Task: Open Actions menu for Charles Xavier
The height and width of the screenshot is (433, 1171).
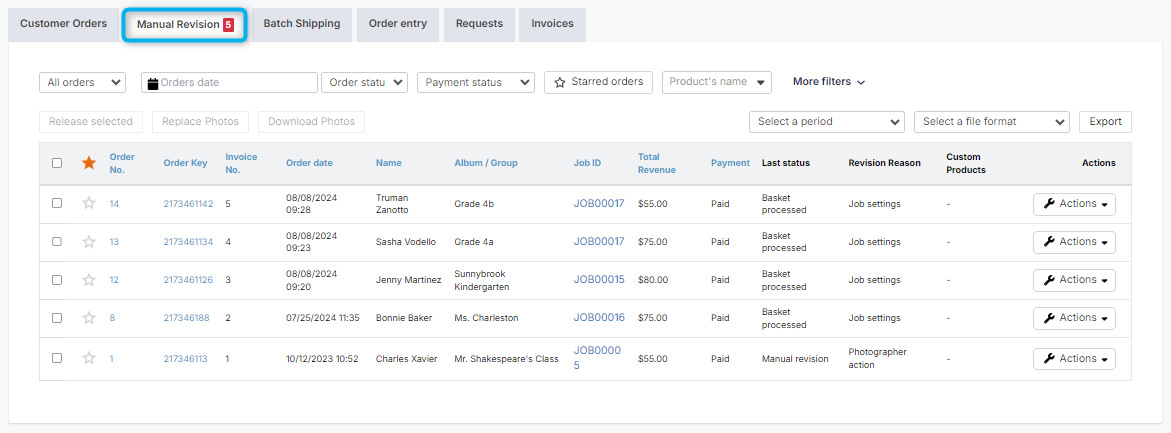Action: [x=1074, y=358]
